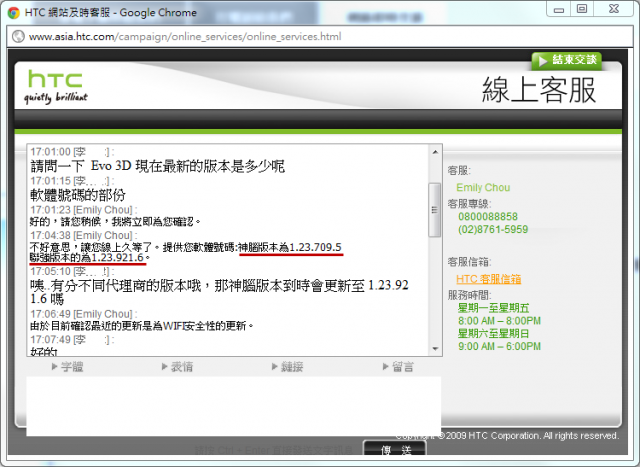The image size is (640, 467).
Task: Click the 17:01:23 [Emily Chou] header
Action: pos(84,210)
